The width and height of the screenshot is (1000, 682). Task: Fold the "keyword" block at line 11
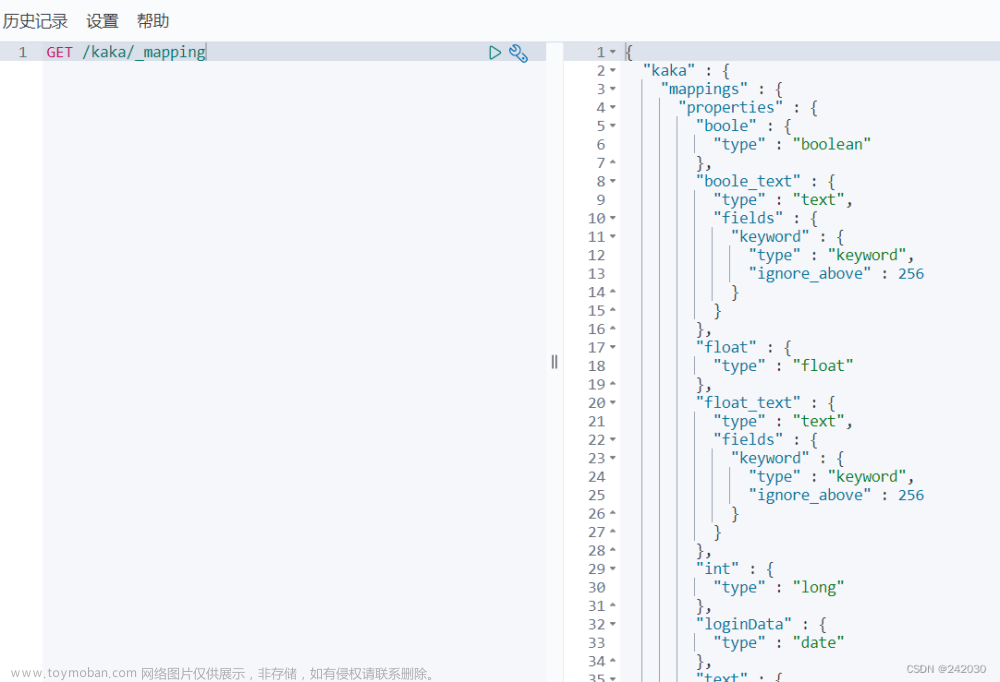[x=613, y=236]
